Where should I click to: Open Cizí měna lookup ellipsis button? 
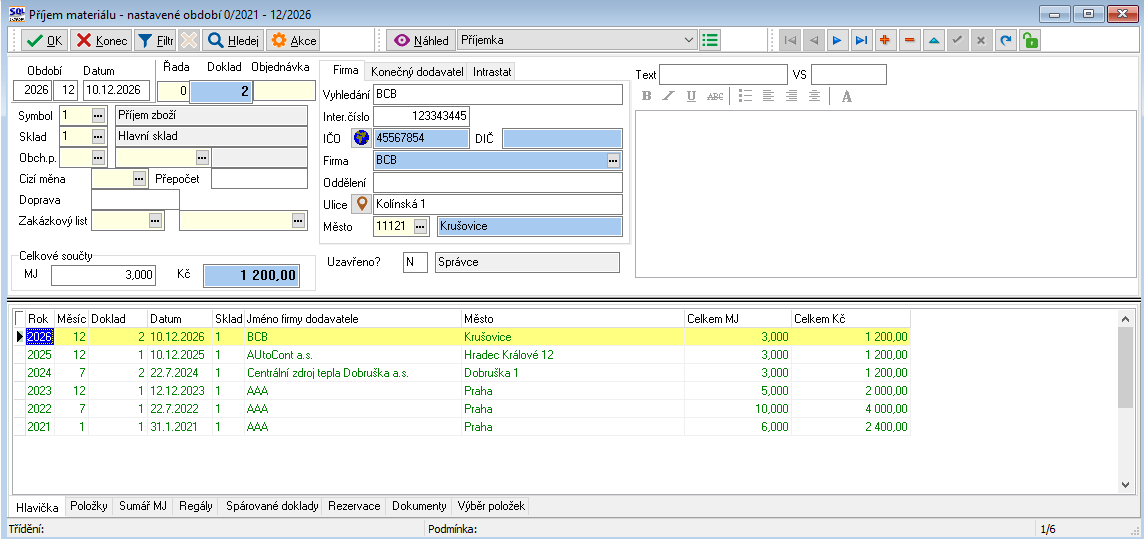pyautogui.click(x=139, y=178)
